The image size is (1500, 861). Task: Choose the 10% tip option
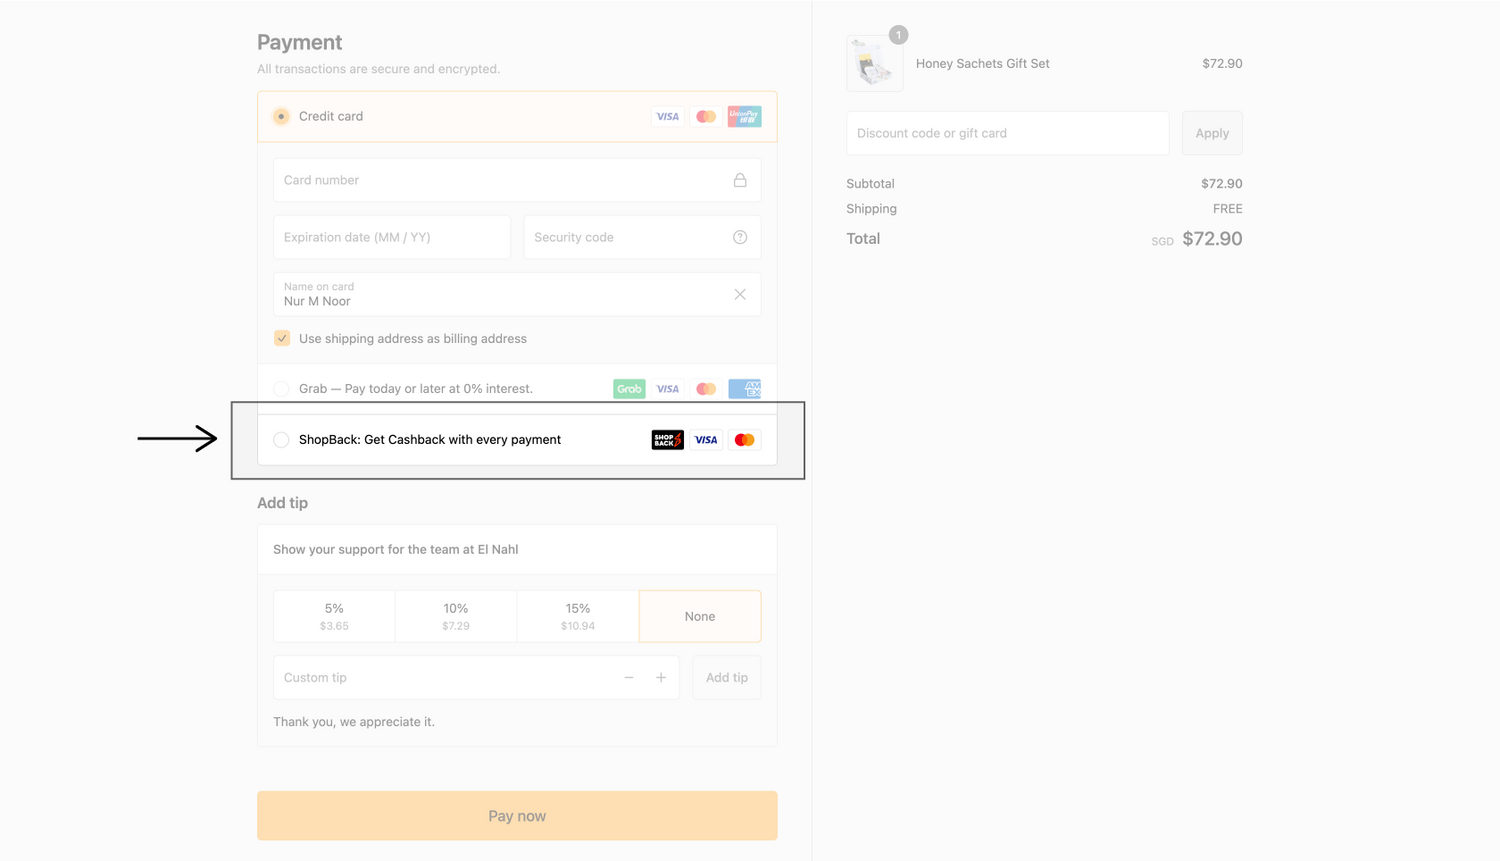(456, 616)
